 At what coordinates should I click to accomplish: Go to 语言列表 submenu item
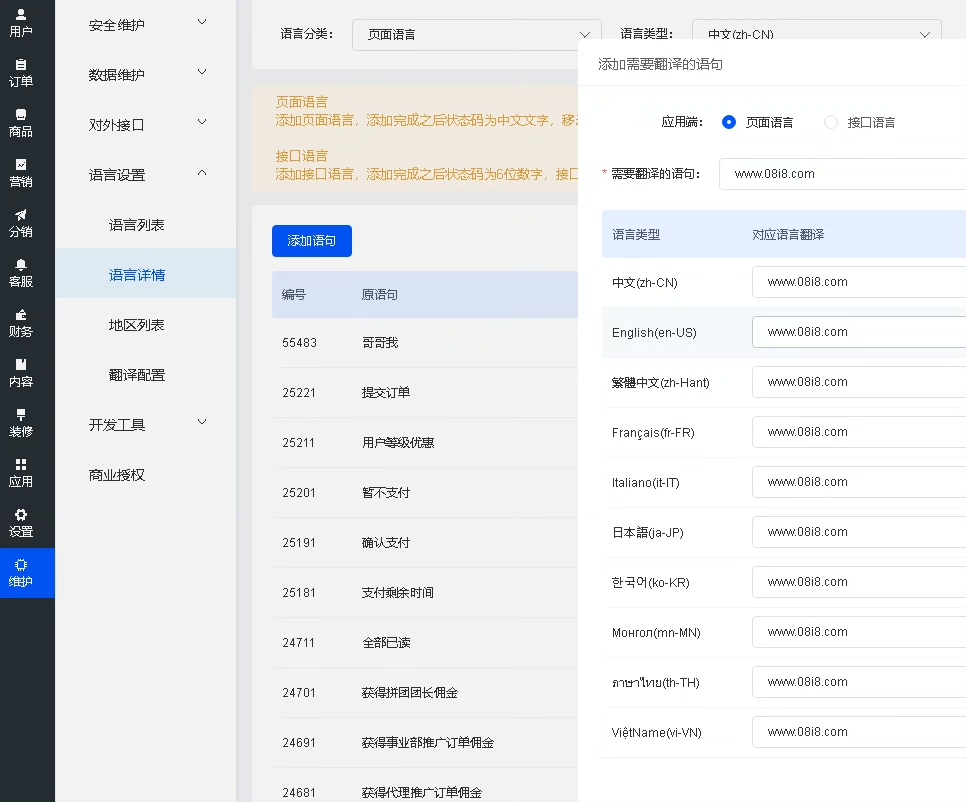[137, 225]
